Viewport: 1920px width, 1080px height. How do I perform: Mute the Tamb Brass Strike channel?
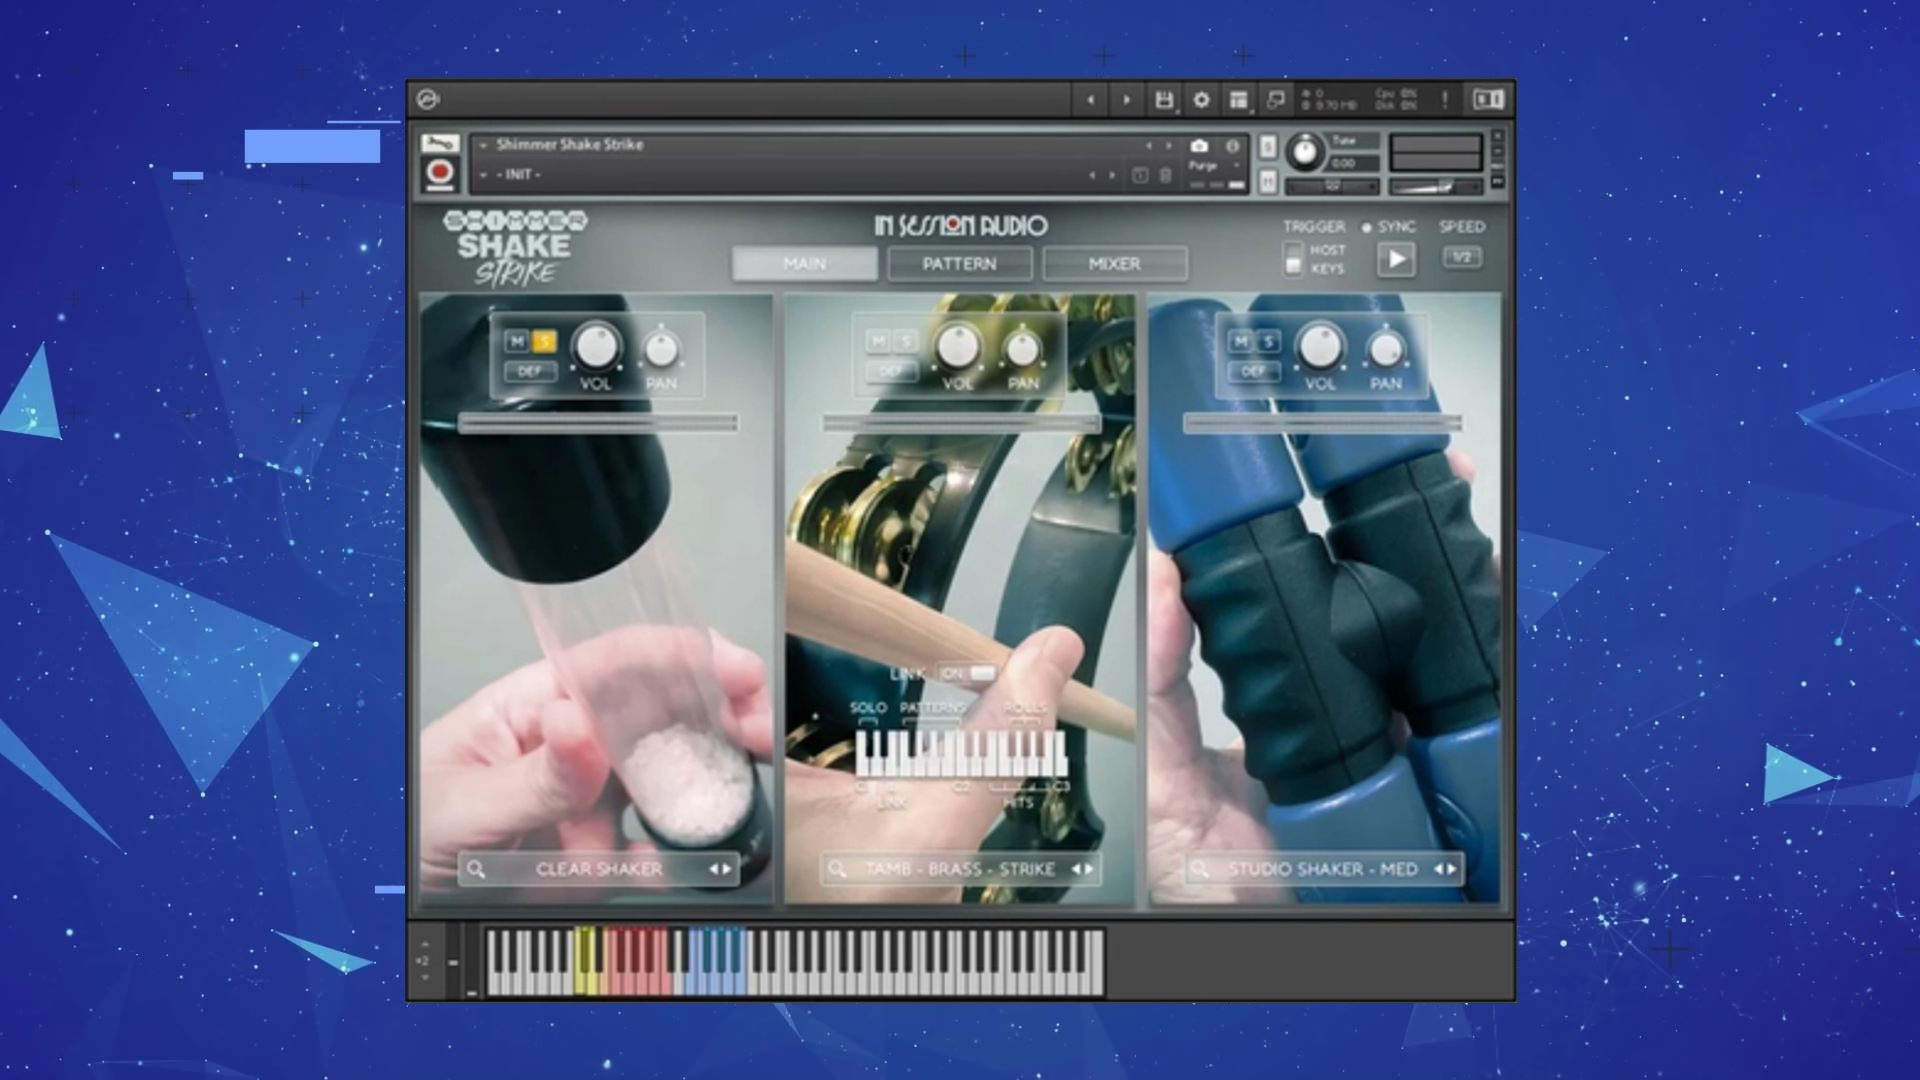coord(879,342)
